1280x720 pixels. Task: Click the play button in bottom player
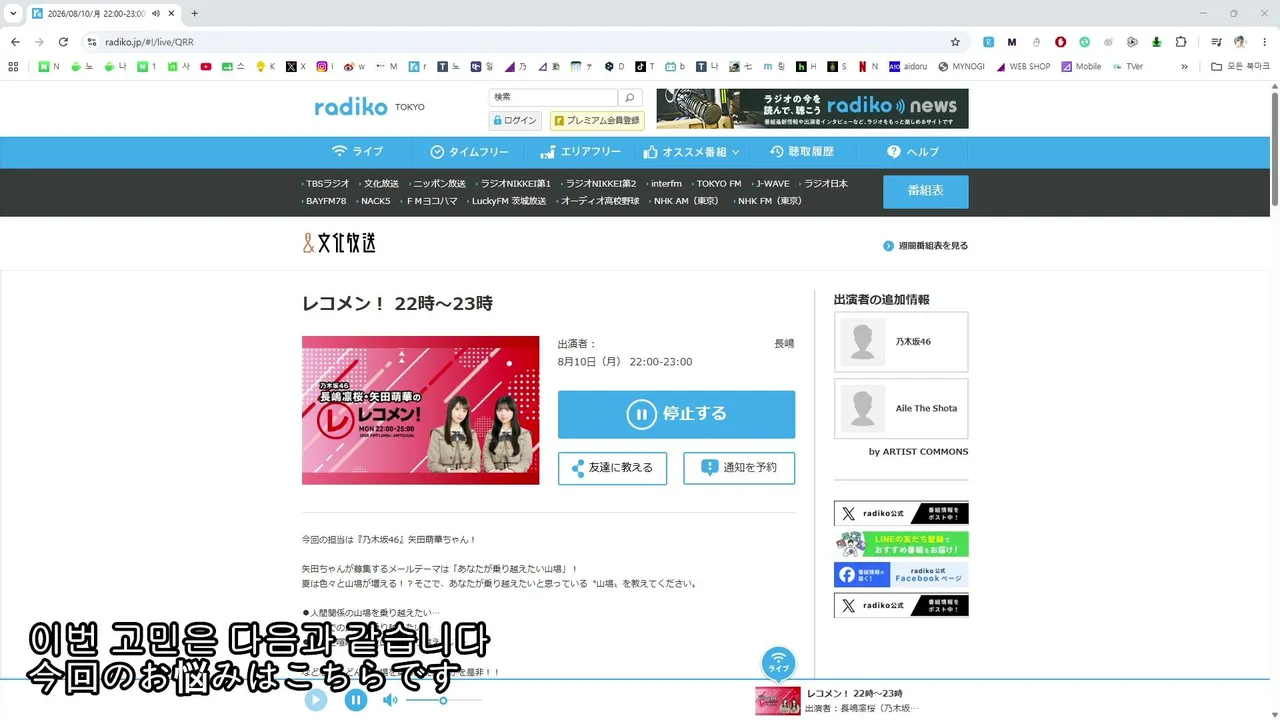click(x=316, y=700)
